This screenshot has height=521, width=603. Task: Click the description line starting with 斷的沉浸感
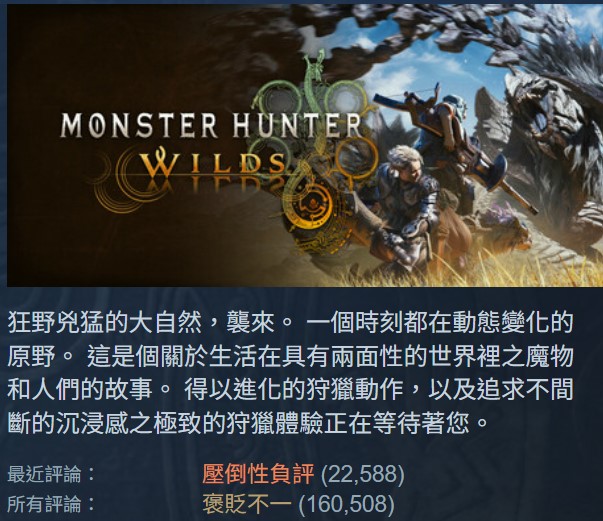(x=248, y=423)
